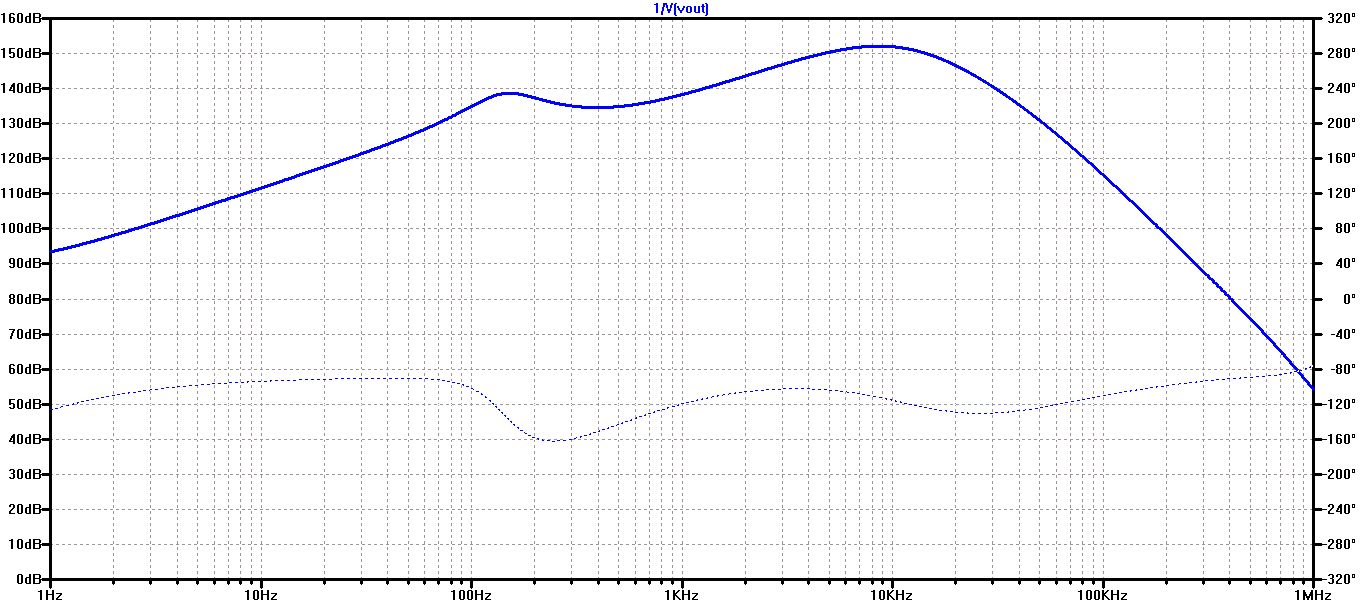This screenshot has height=605, width=1362.
Task: Click the 110dB magnitude axis label
Action: click(21, 193)
